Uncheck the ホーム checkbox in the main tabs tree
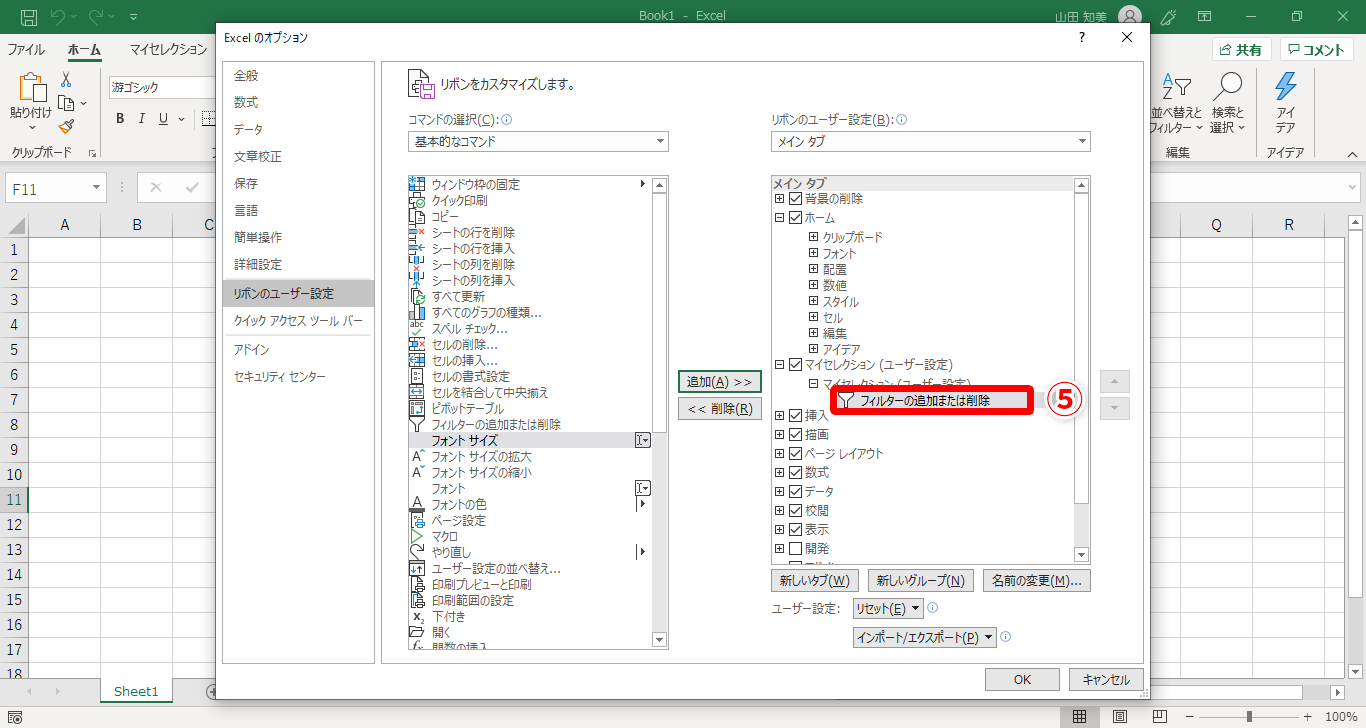This screenshot has width=1366, height=728. pyautogui.click(x=796, y=217)
